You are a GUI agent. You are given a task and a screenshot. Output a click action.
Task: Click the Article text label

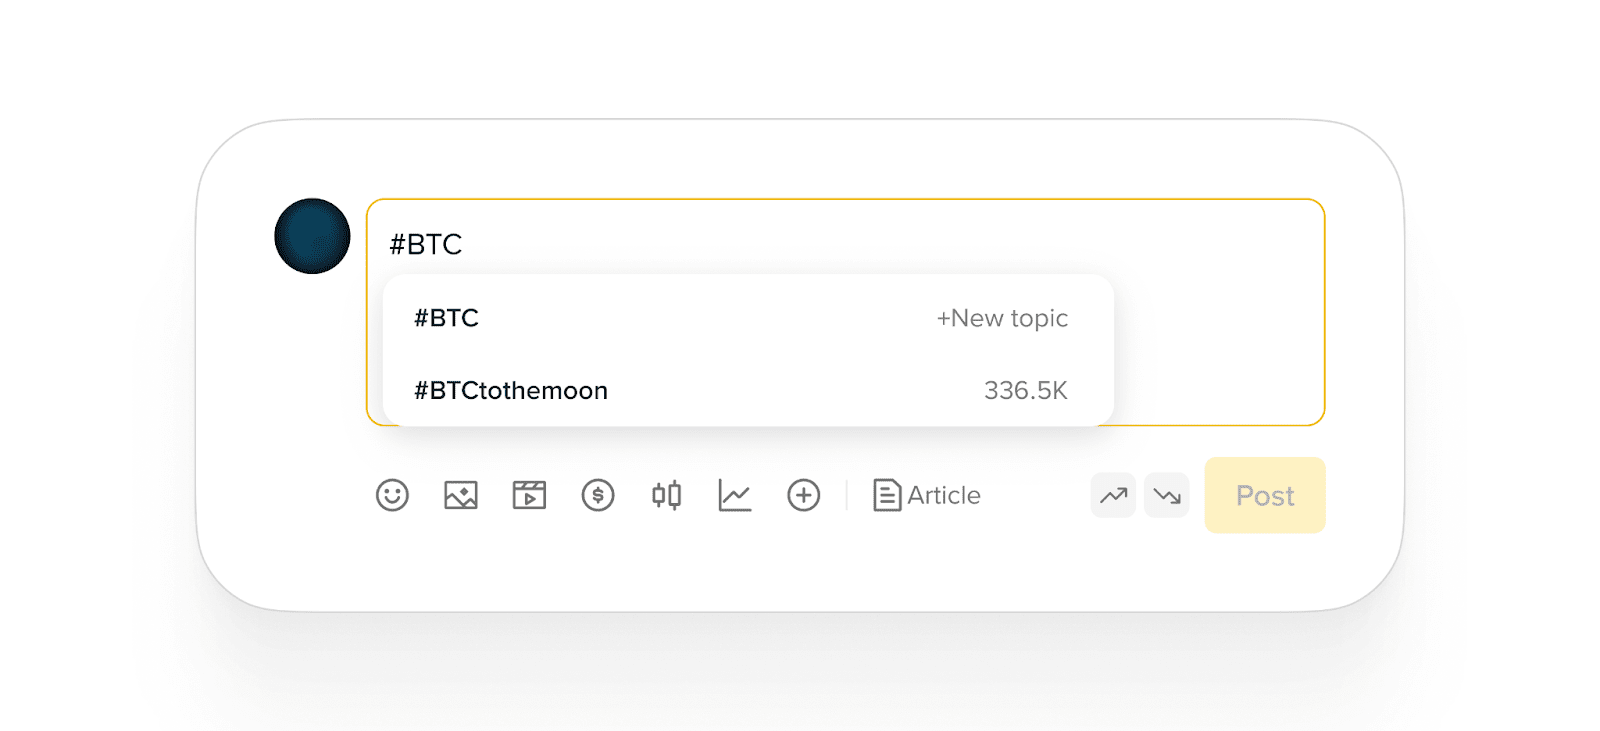point(944,495)
